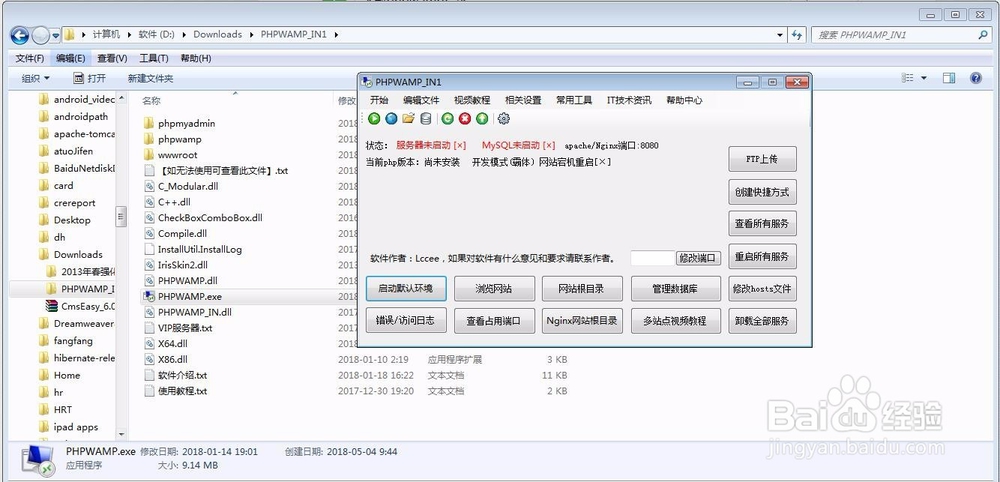
Task: Click the phpmyadmin folder icon
Action: coord(149,123)
